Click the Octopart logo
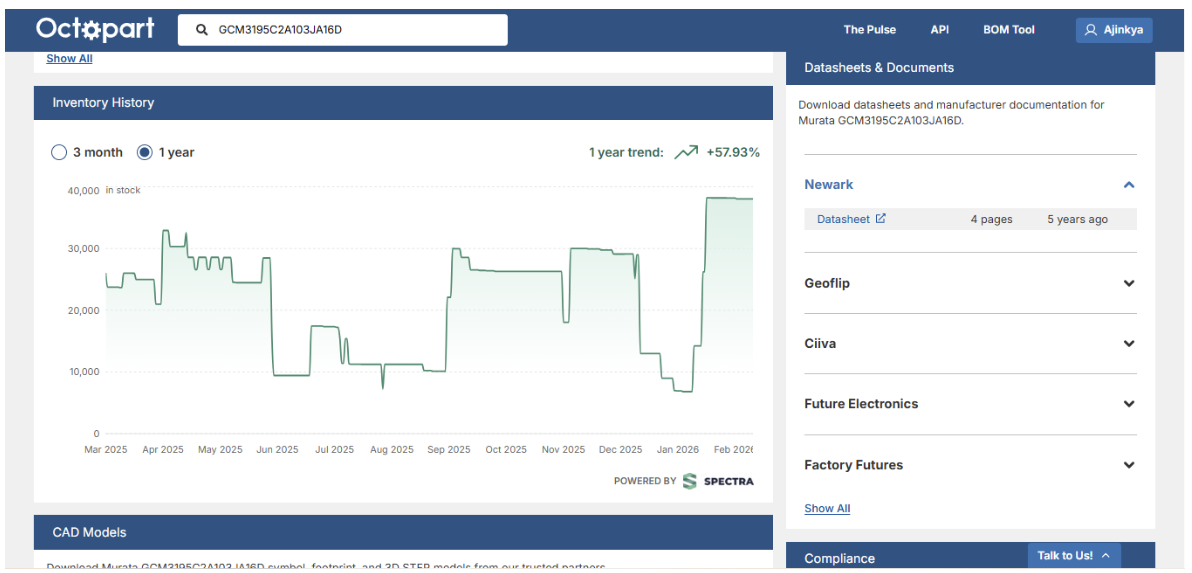Image resolution: width=1192 pixels, height=573 pixels. [x=95, y=29]
